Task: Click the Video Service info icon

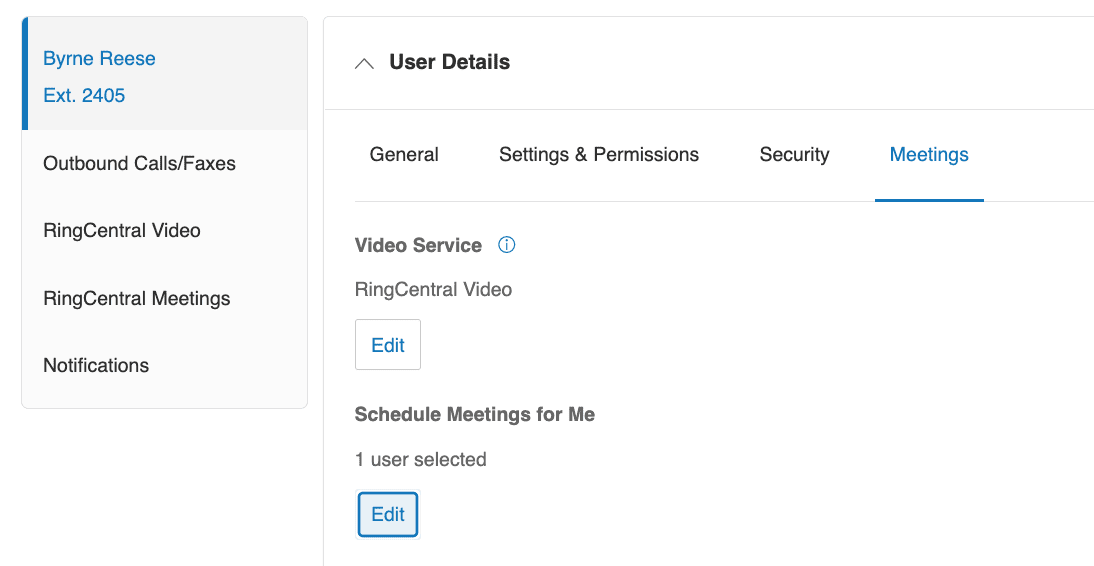Action: (x=506, y=245)
